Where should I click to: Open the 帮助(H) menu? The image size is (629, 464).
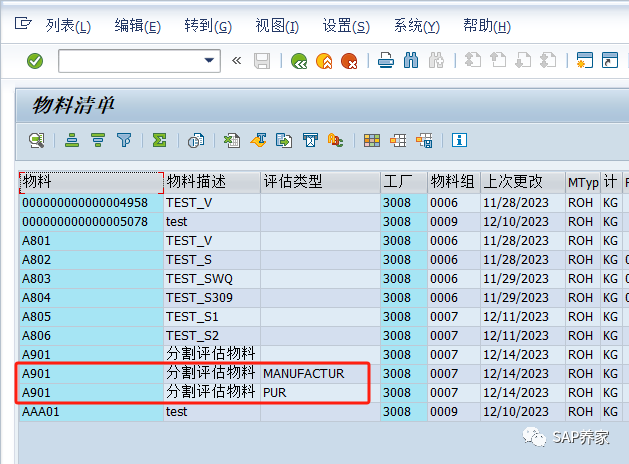pyautogui.click(x=487, y=26)
